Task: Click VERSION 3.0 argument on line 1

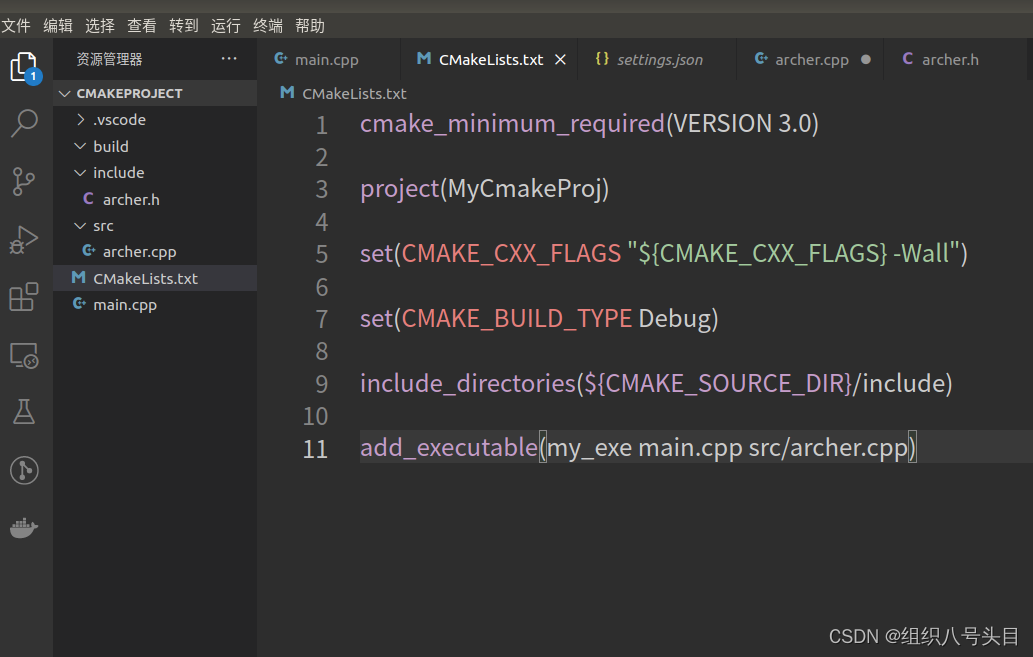Action: [742, 124]
